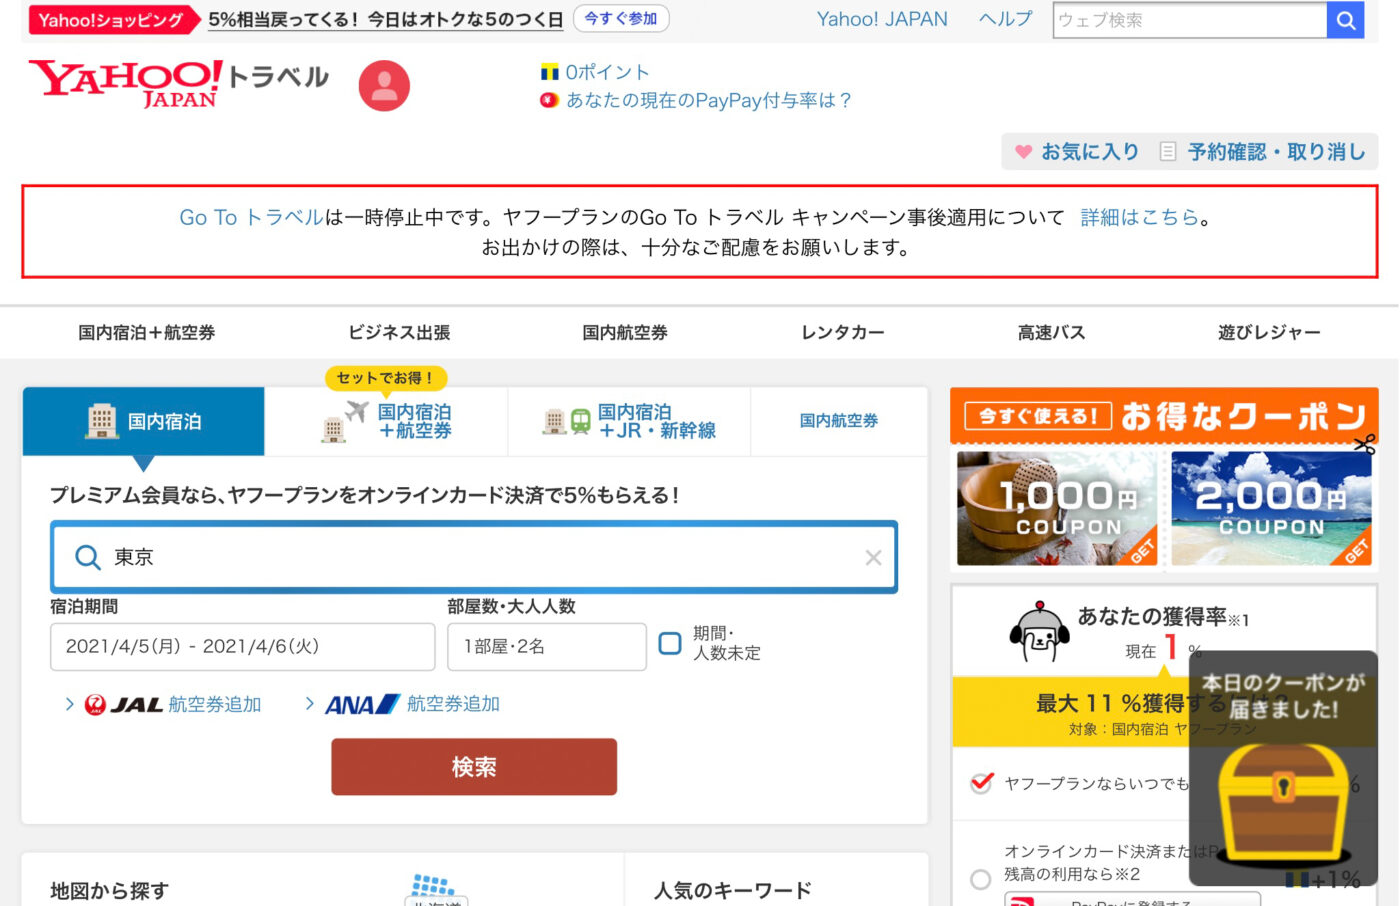Click the 地図から探す heading
Image resolution: width=1400 pixels, height=906 pixels.
coord(110,890)
